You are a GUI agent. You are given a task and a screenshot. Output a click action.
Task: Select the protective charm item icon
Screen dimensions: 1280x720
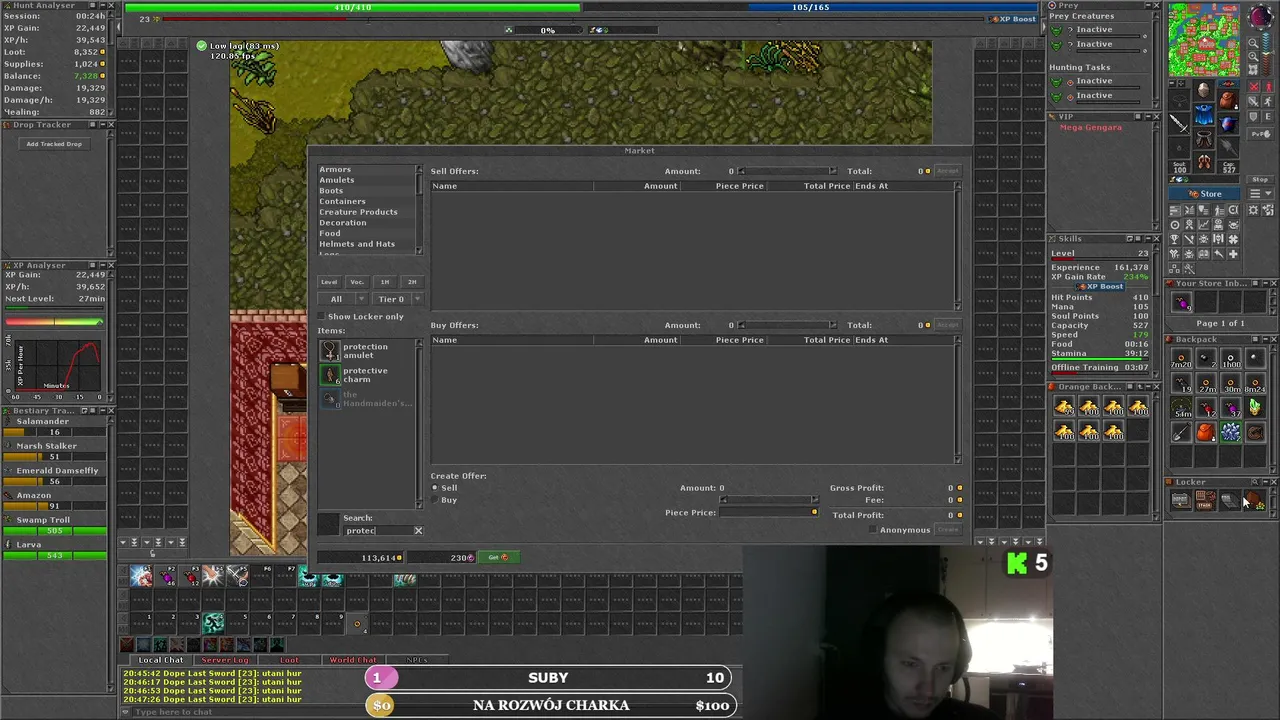coord(330,375)
